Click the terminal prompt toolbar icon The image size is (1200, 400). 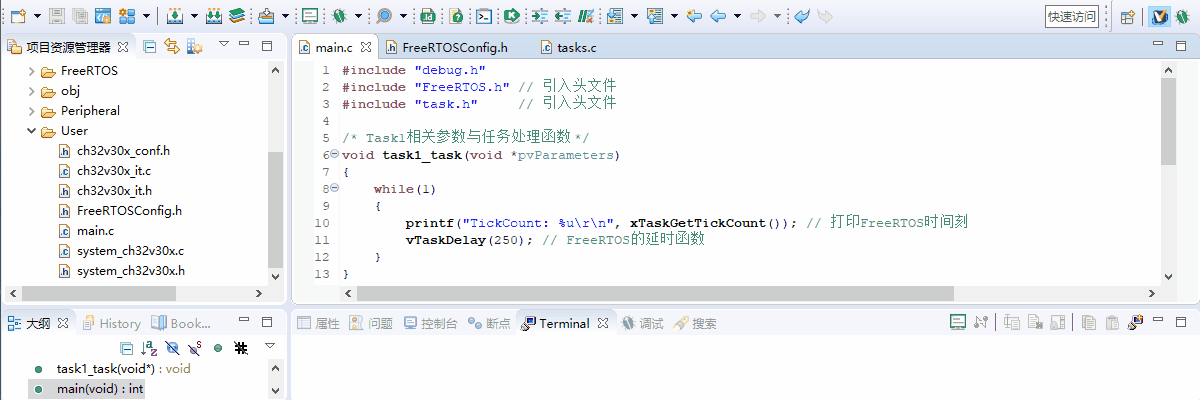pos(484,16)
